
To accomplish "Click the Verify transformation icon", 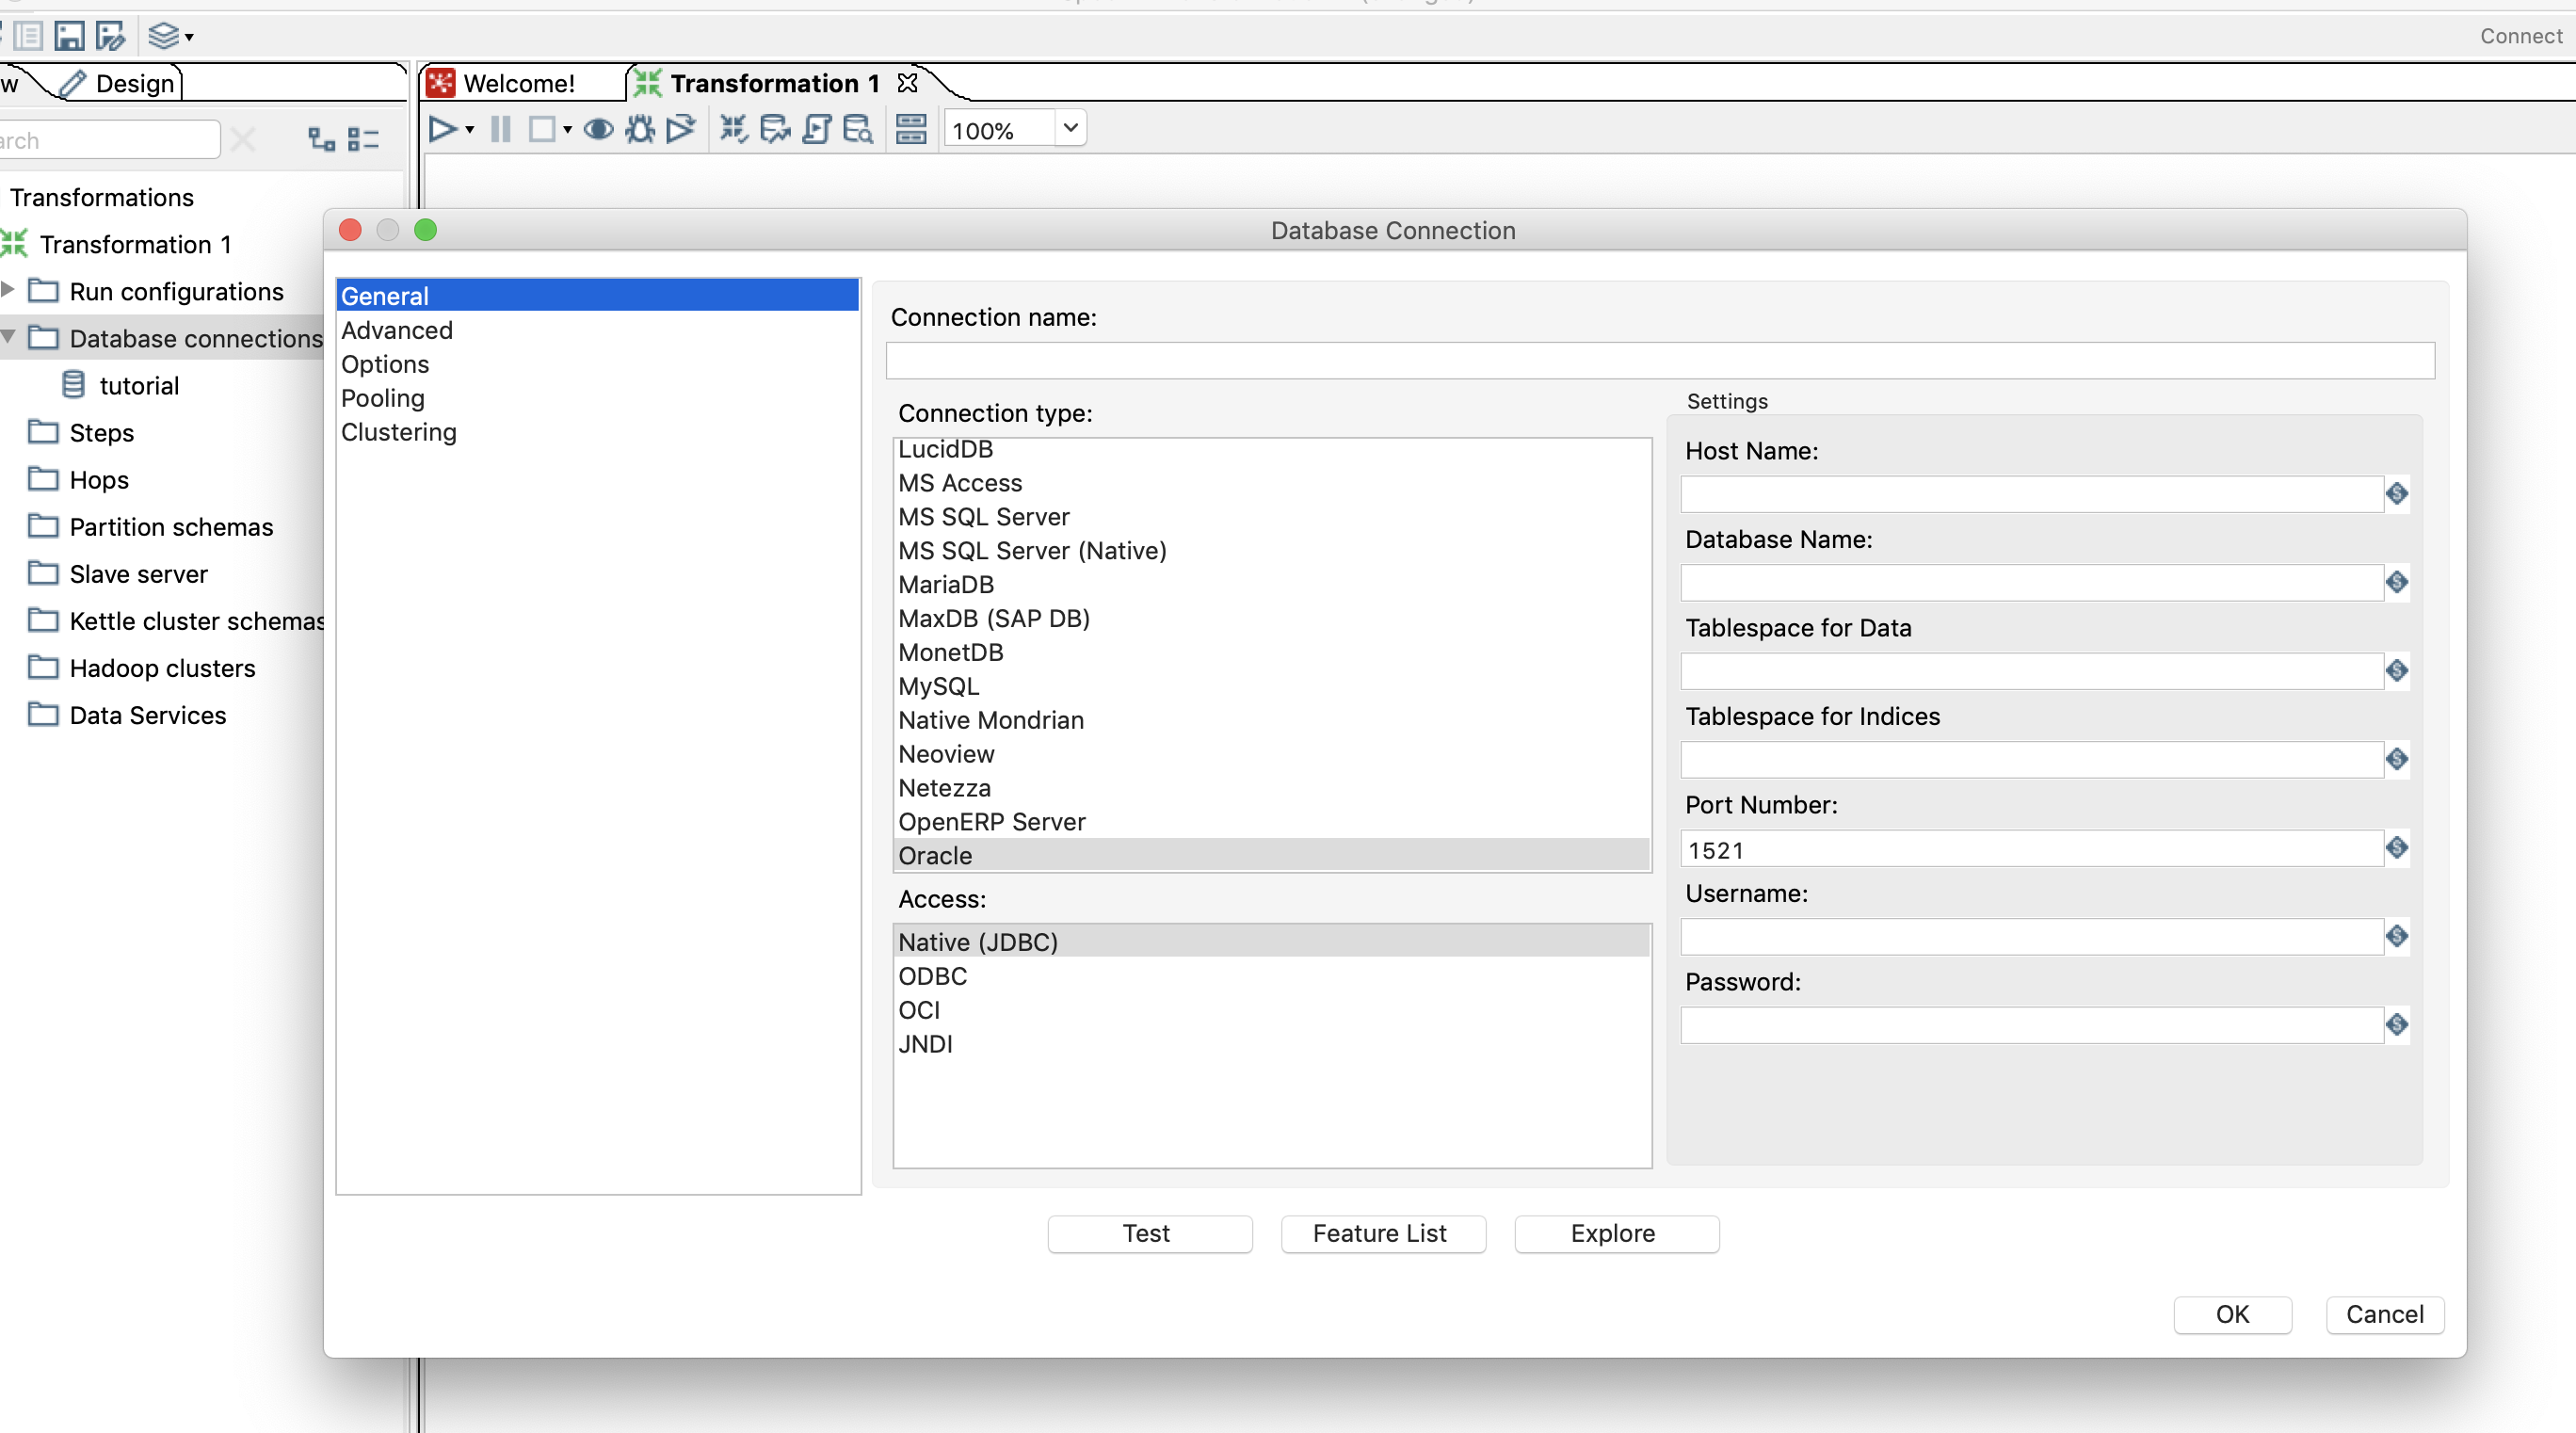I will (x=733, y=129).
